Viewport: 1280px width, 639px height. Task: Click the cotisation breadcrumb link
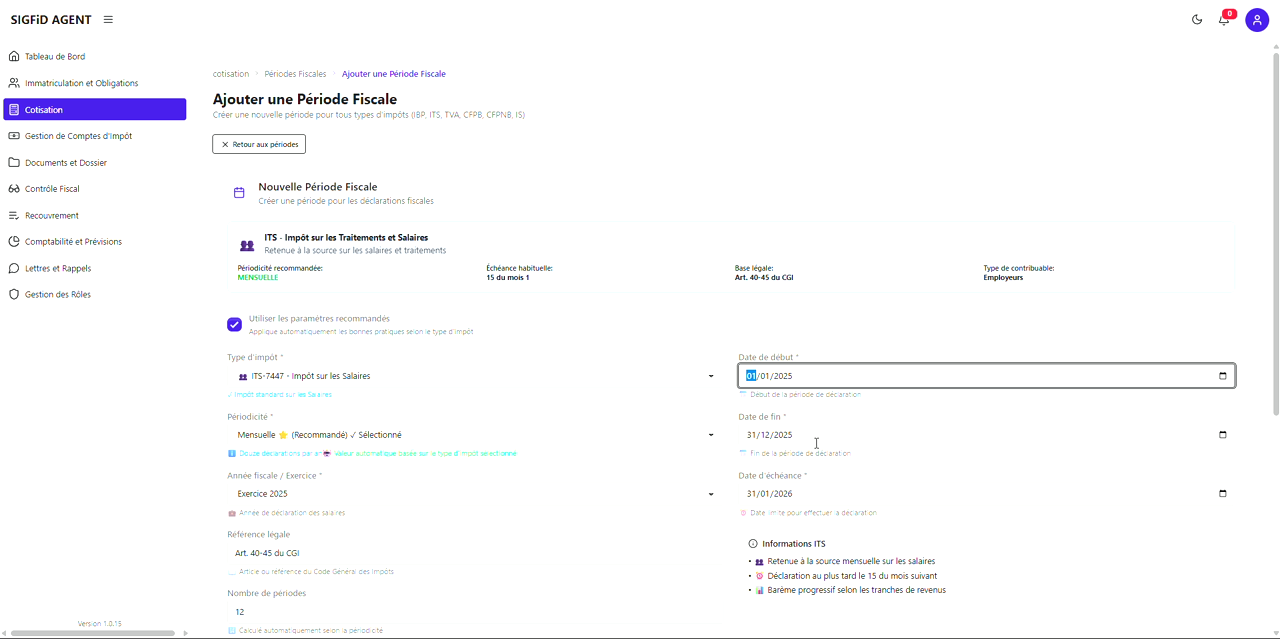(x=231, y=74)
